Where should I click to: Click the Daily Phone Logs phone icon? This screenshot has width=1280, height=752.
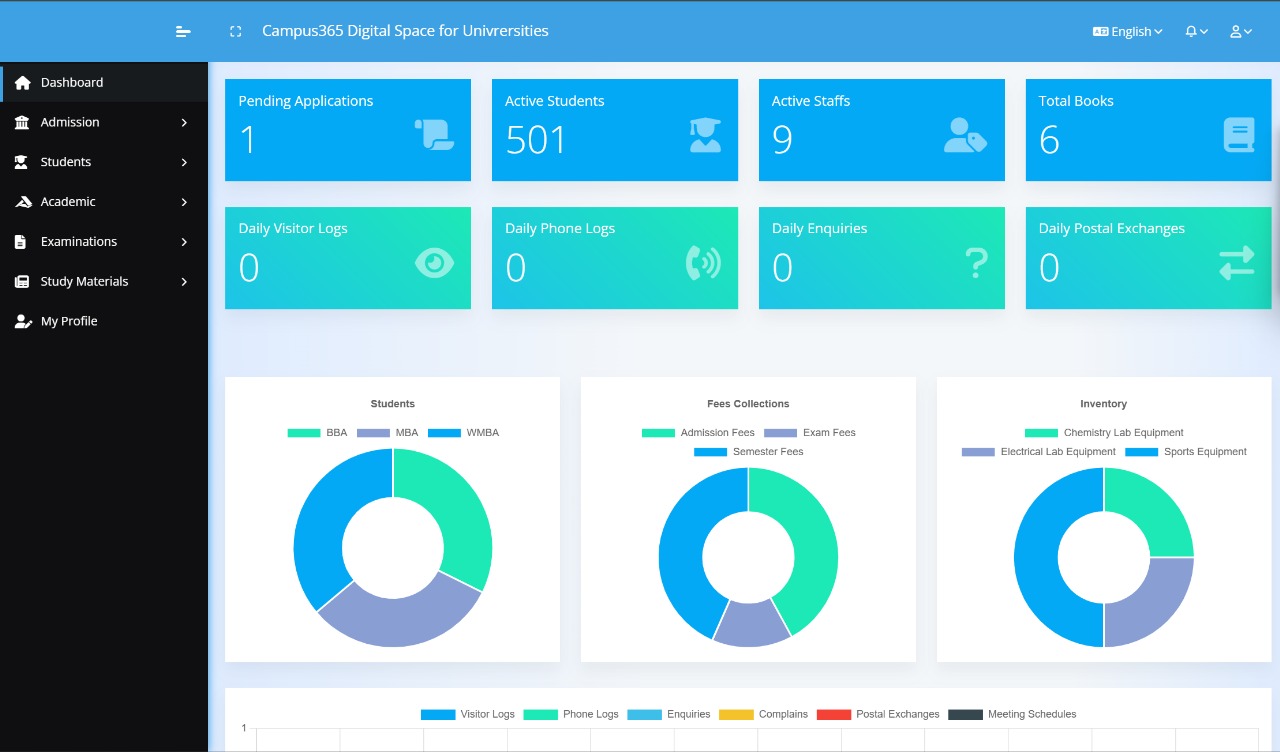pos(703,263)
